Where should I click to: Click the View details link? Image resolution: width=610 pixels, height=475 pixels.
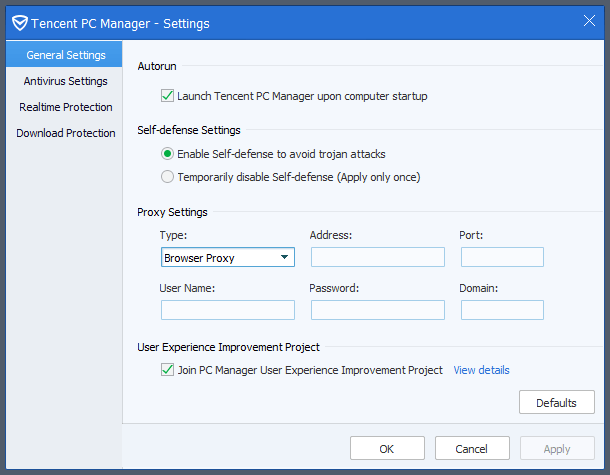pyautogui.click(x=481, y=370)
